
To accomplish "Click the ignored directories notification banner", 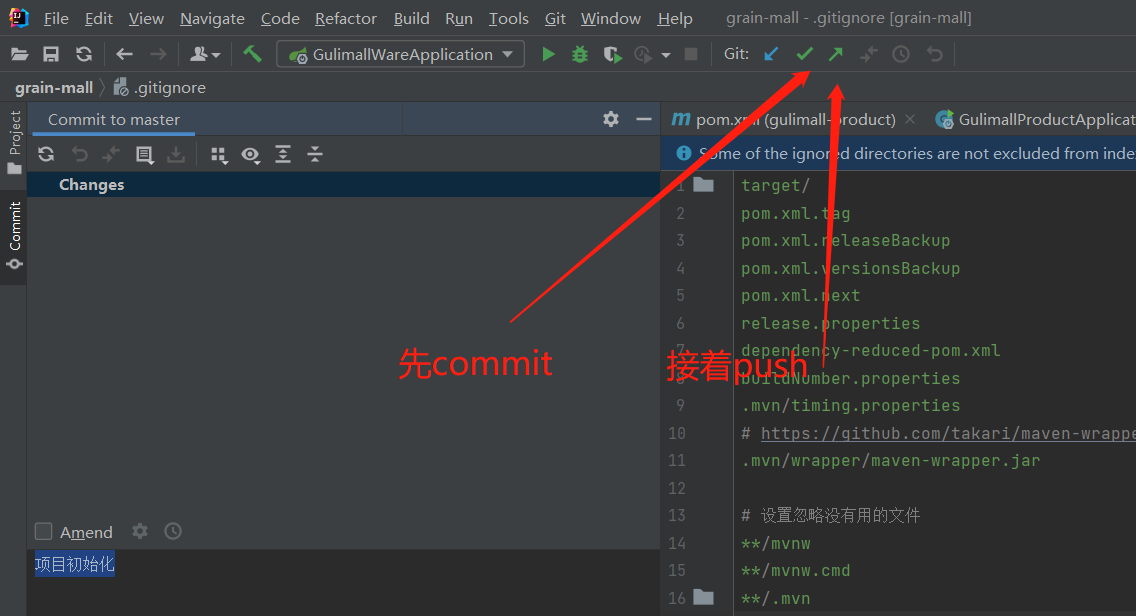I will pos(898,154).
